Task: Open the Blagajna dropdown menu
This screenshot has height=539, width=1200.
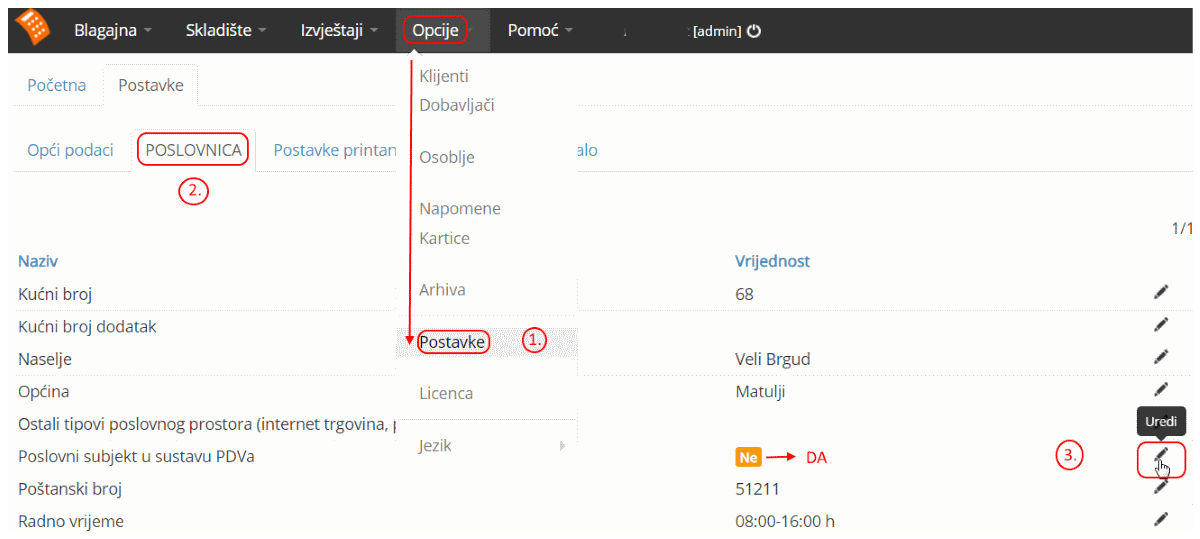Action: (x=113, y=30)
